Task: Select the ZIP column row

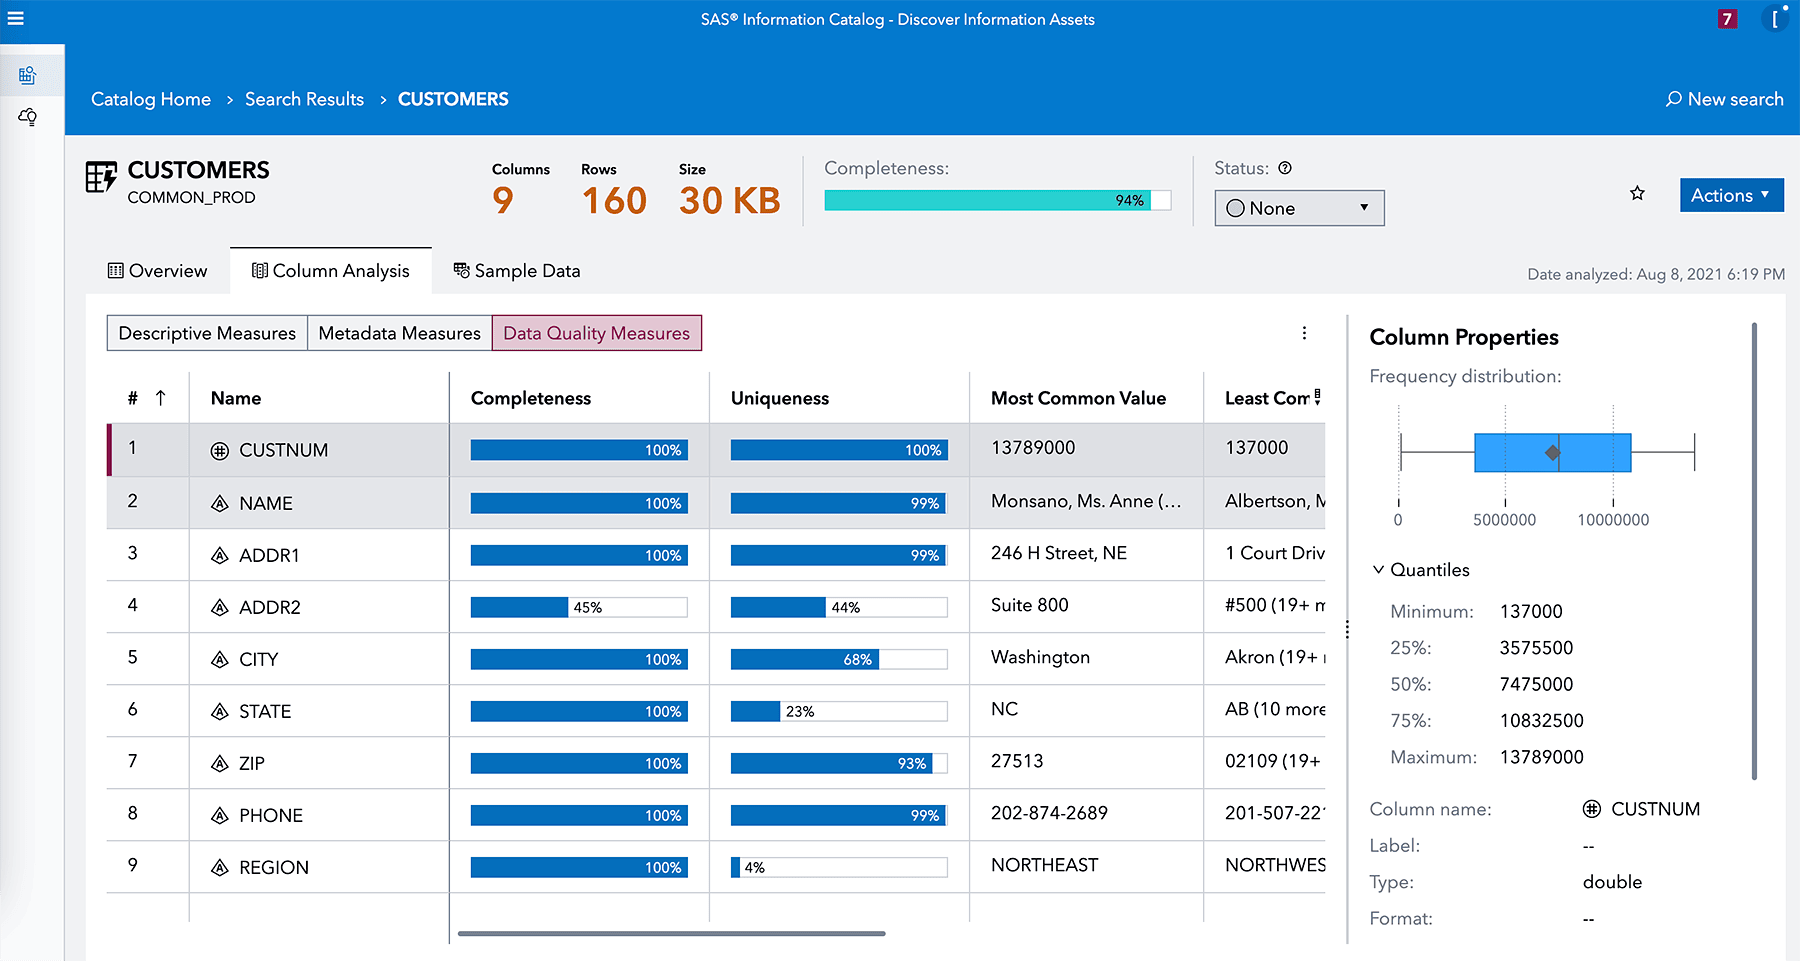Action: 716,763
